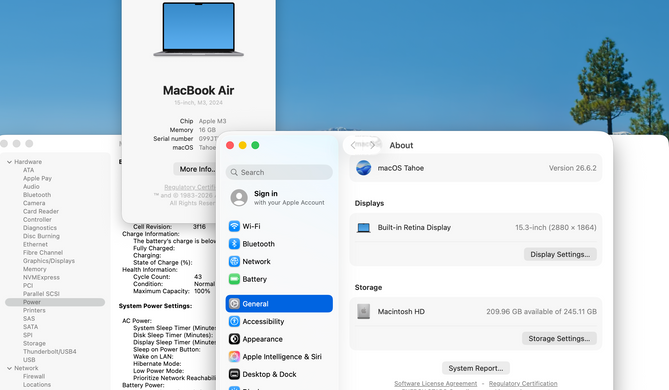Open Storage Settings button
The image size is (669, 390).
559,338
